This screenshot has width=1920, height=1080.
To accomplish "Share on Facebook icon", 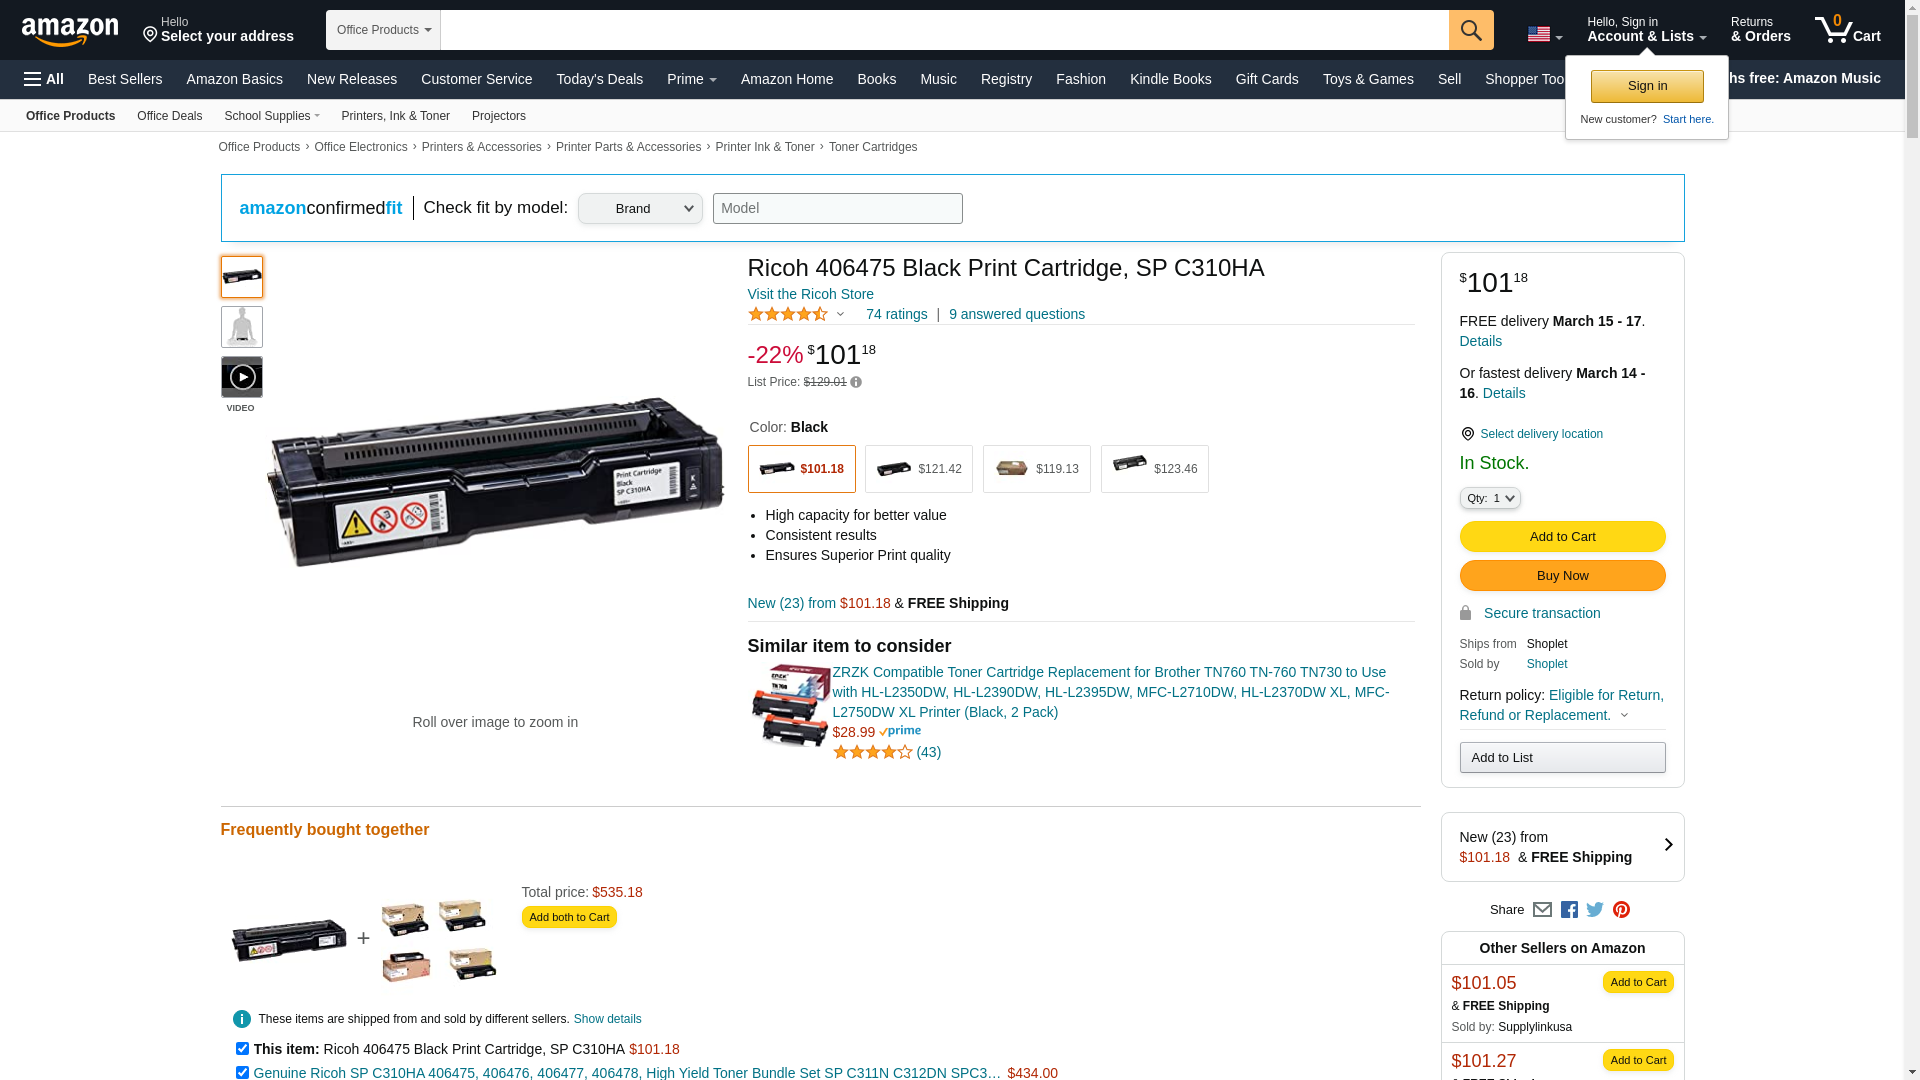I will point(1569,910).
